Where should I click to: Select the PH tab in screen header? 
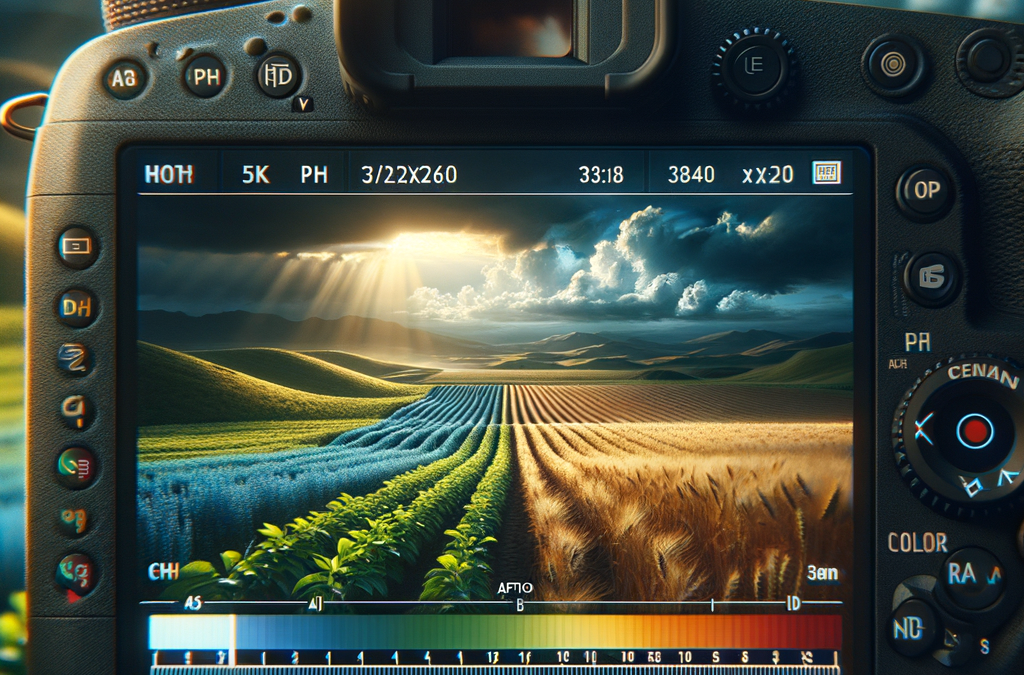pos(314,174)
